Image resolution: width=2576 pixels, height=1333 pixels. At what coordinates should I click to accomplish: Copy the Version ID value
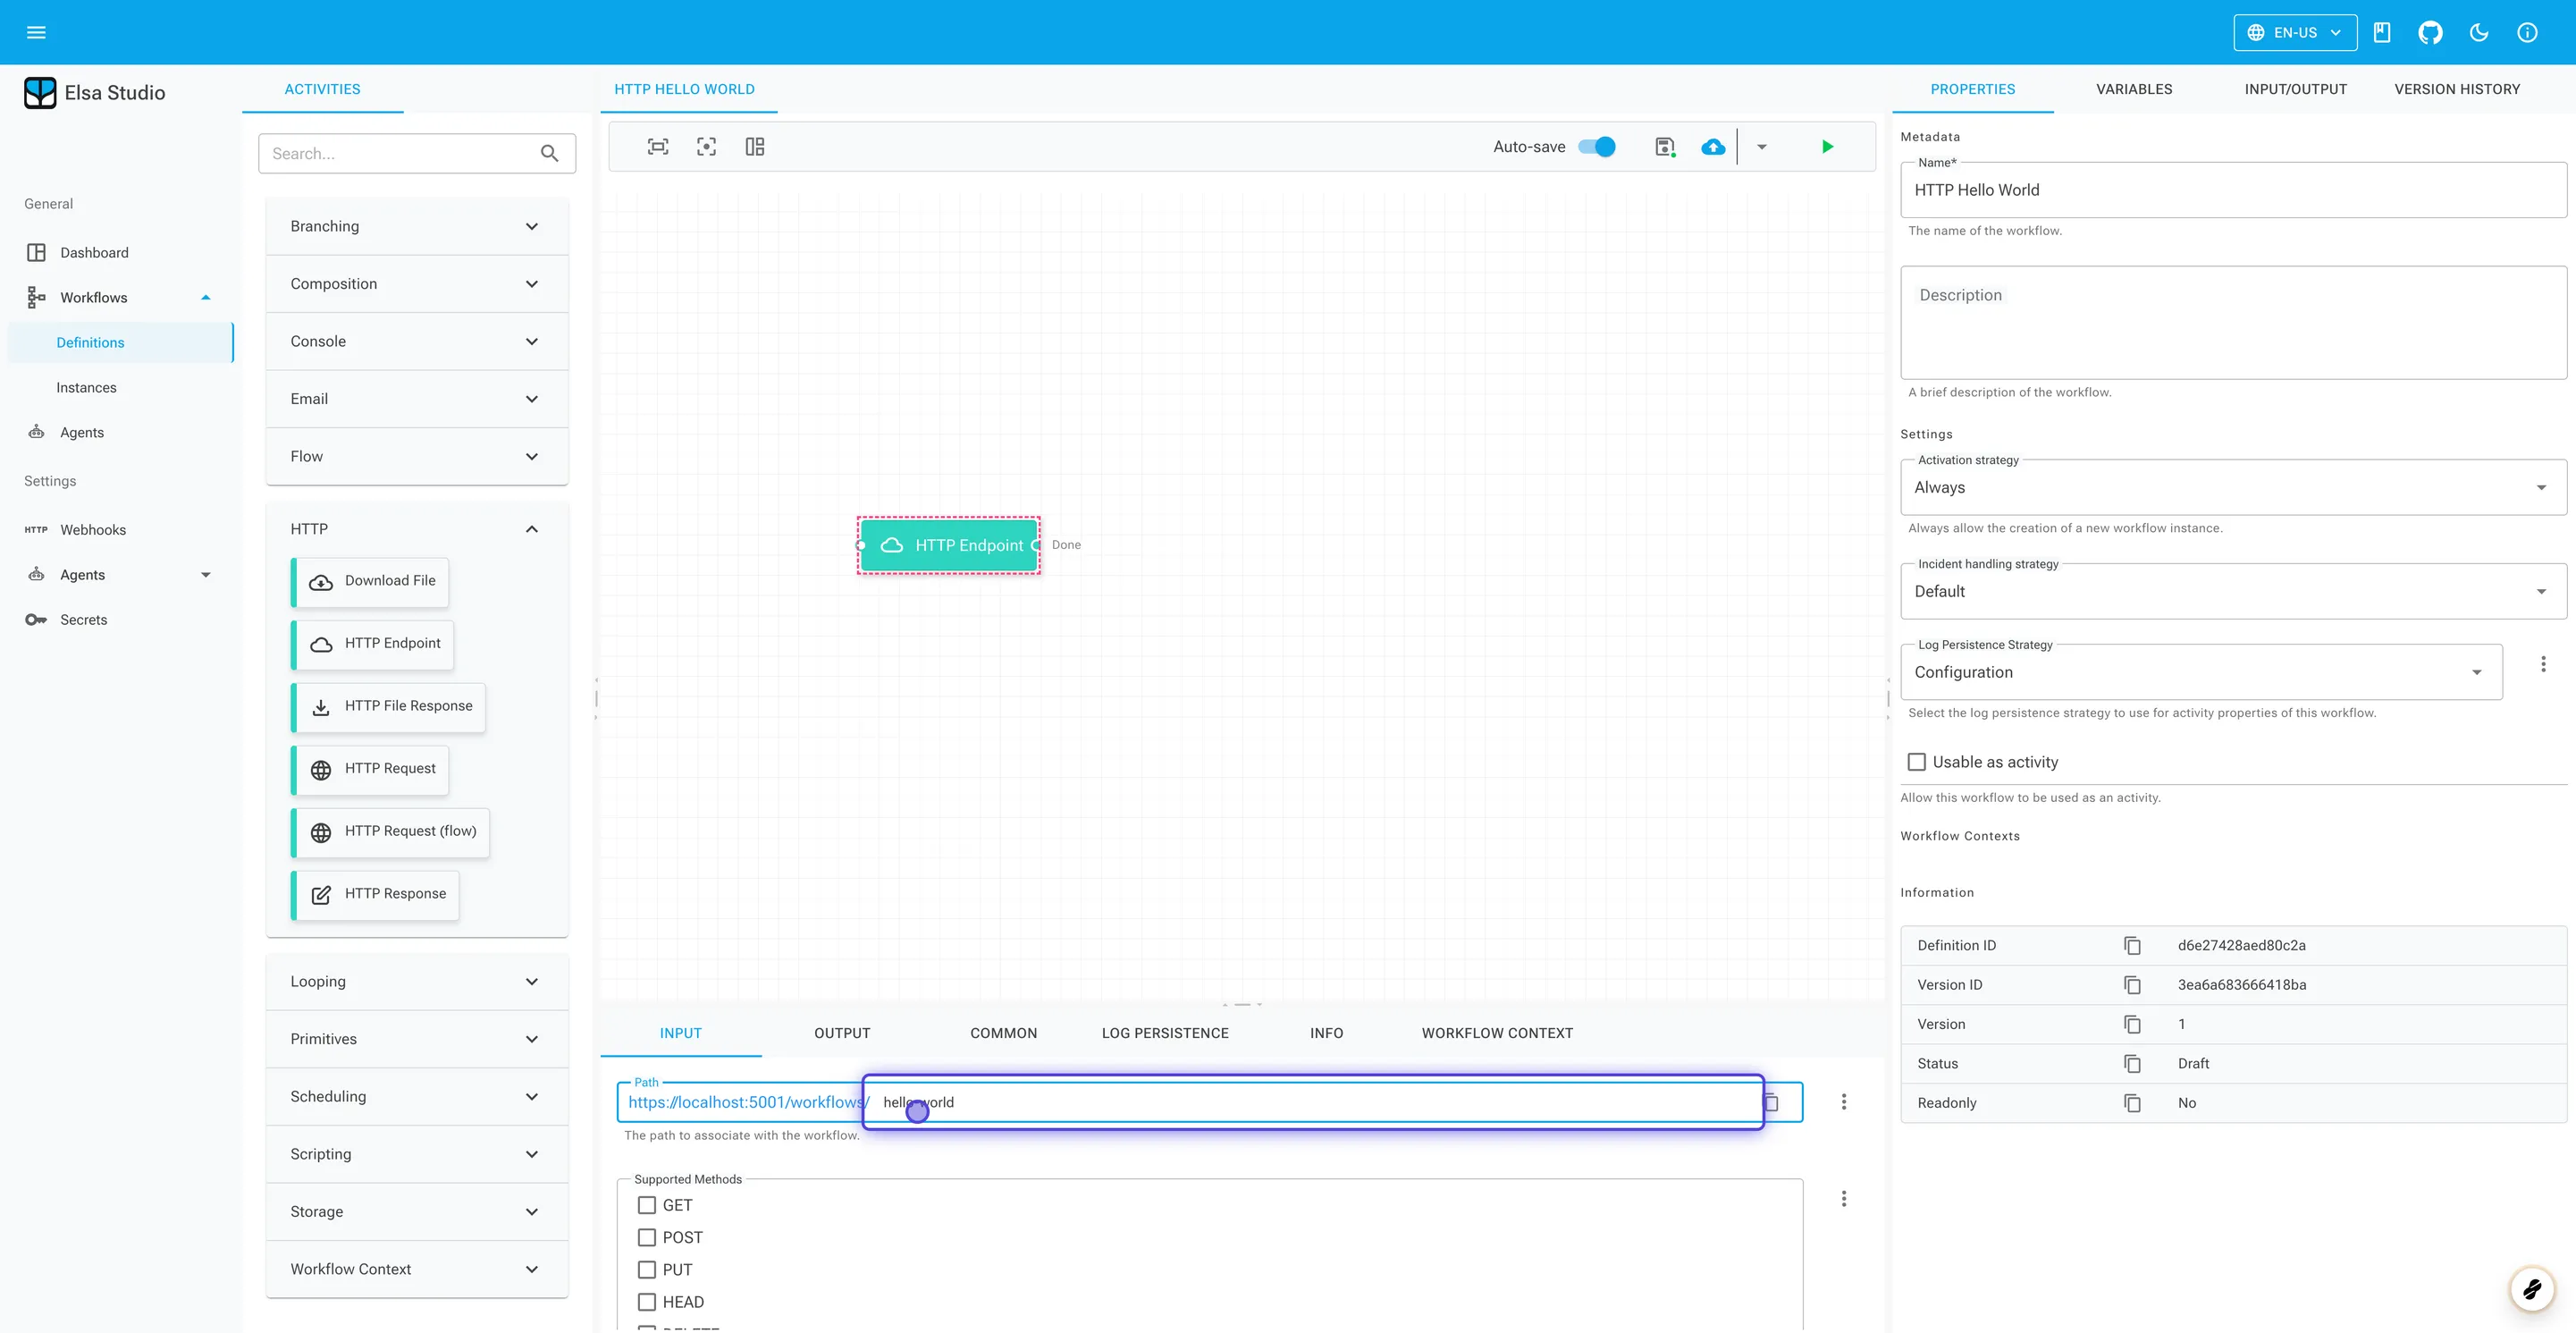pyautogui.click(x=2132, y=985)
